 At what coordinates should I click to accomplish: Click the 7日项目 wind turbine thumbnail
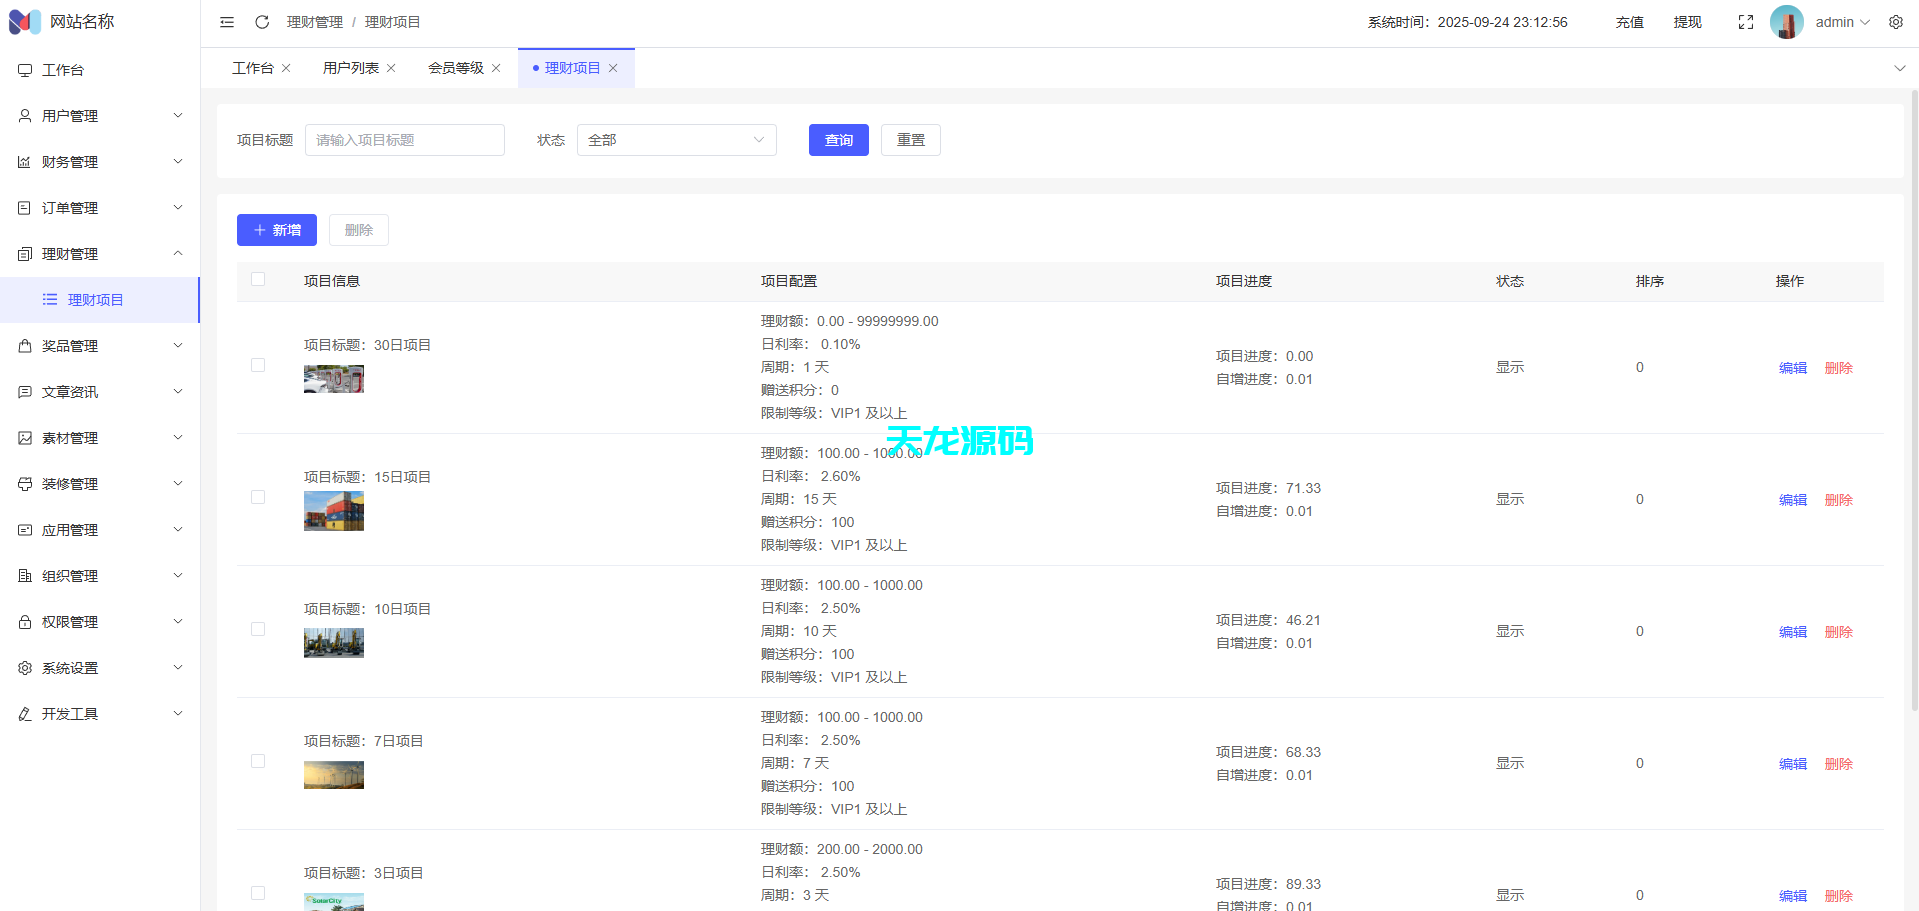click(333, 774)
